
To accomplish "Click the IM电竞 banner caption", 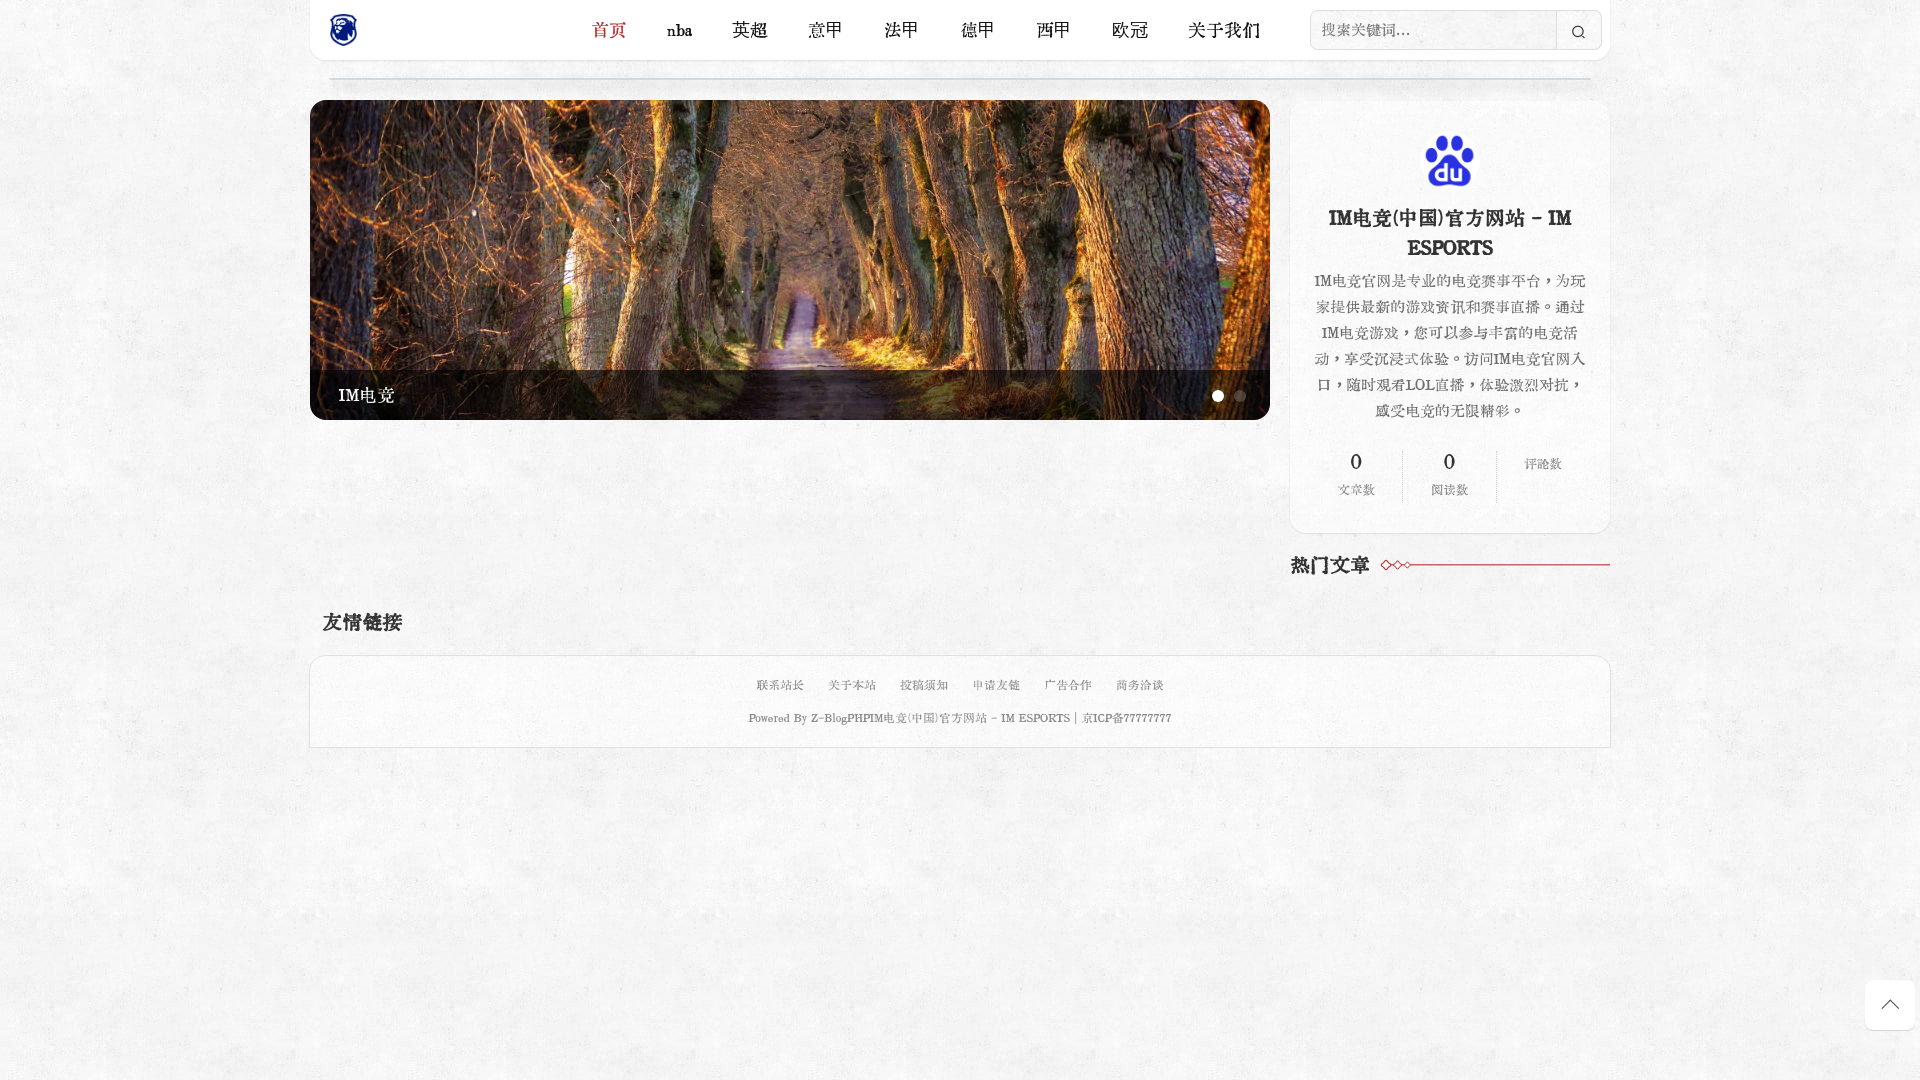I will point(366,395).
